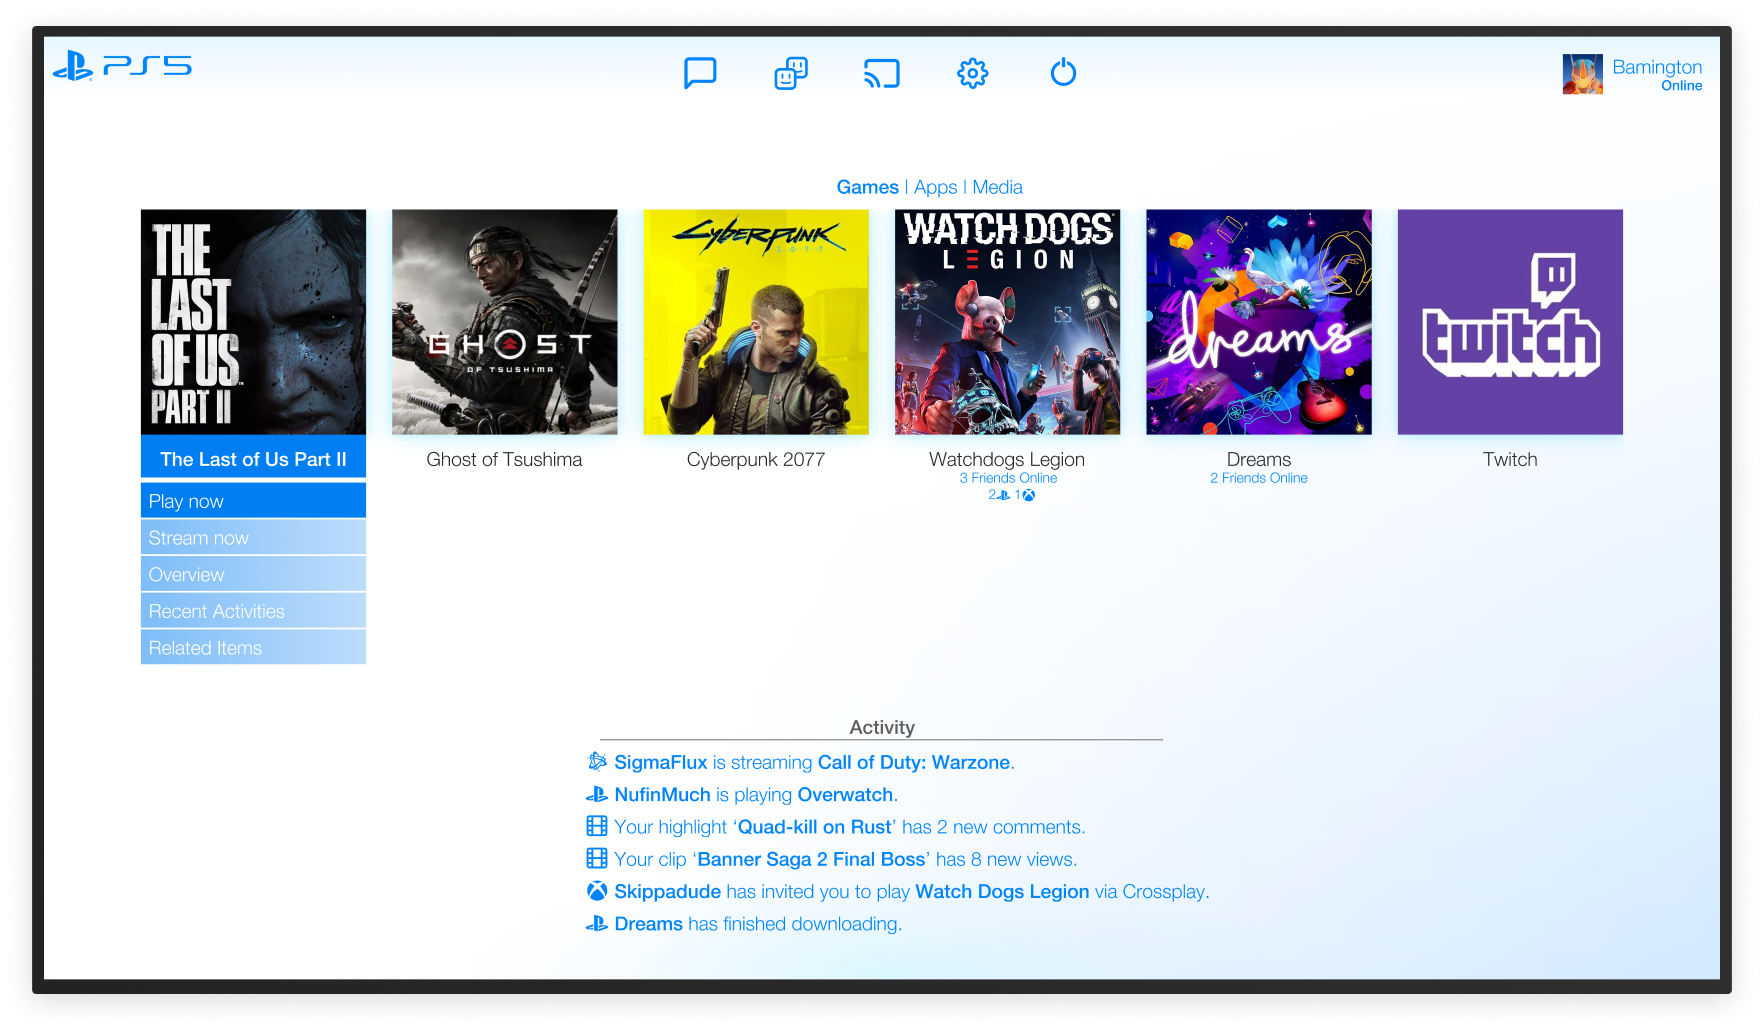Image resolution: width=1764 pixels, height=1032 pixels.
Task: Open the settings gear icon
Action: point(972,73)
